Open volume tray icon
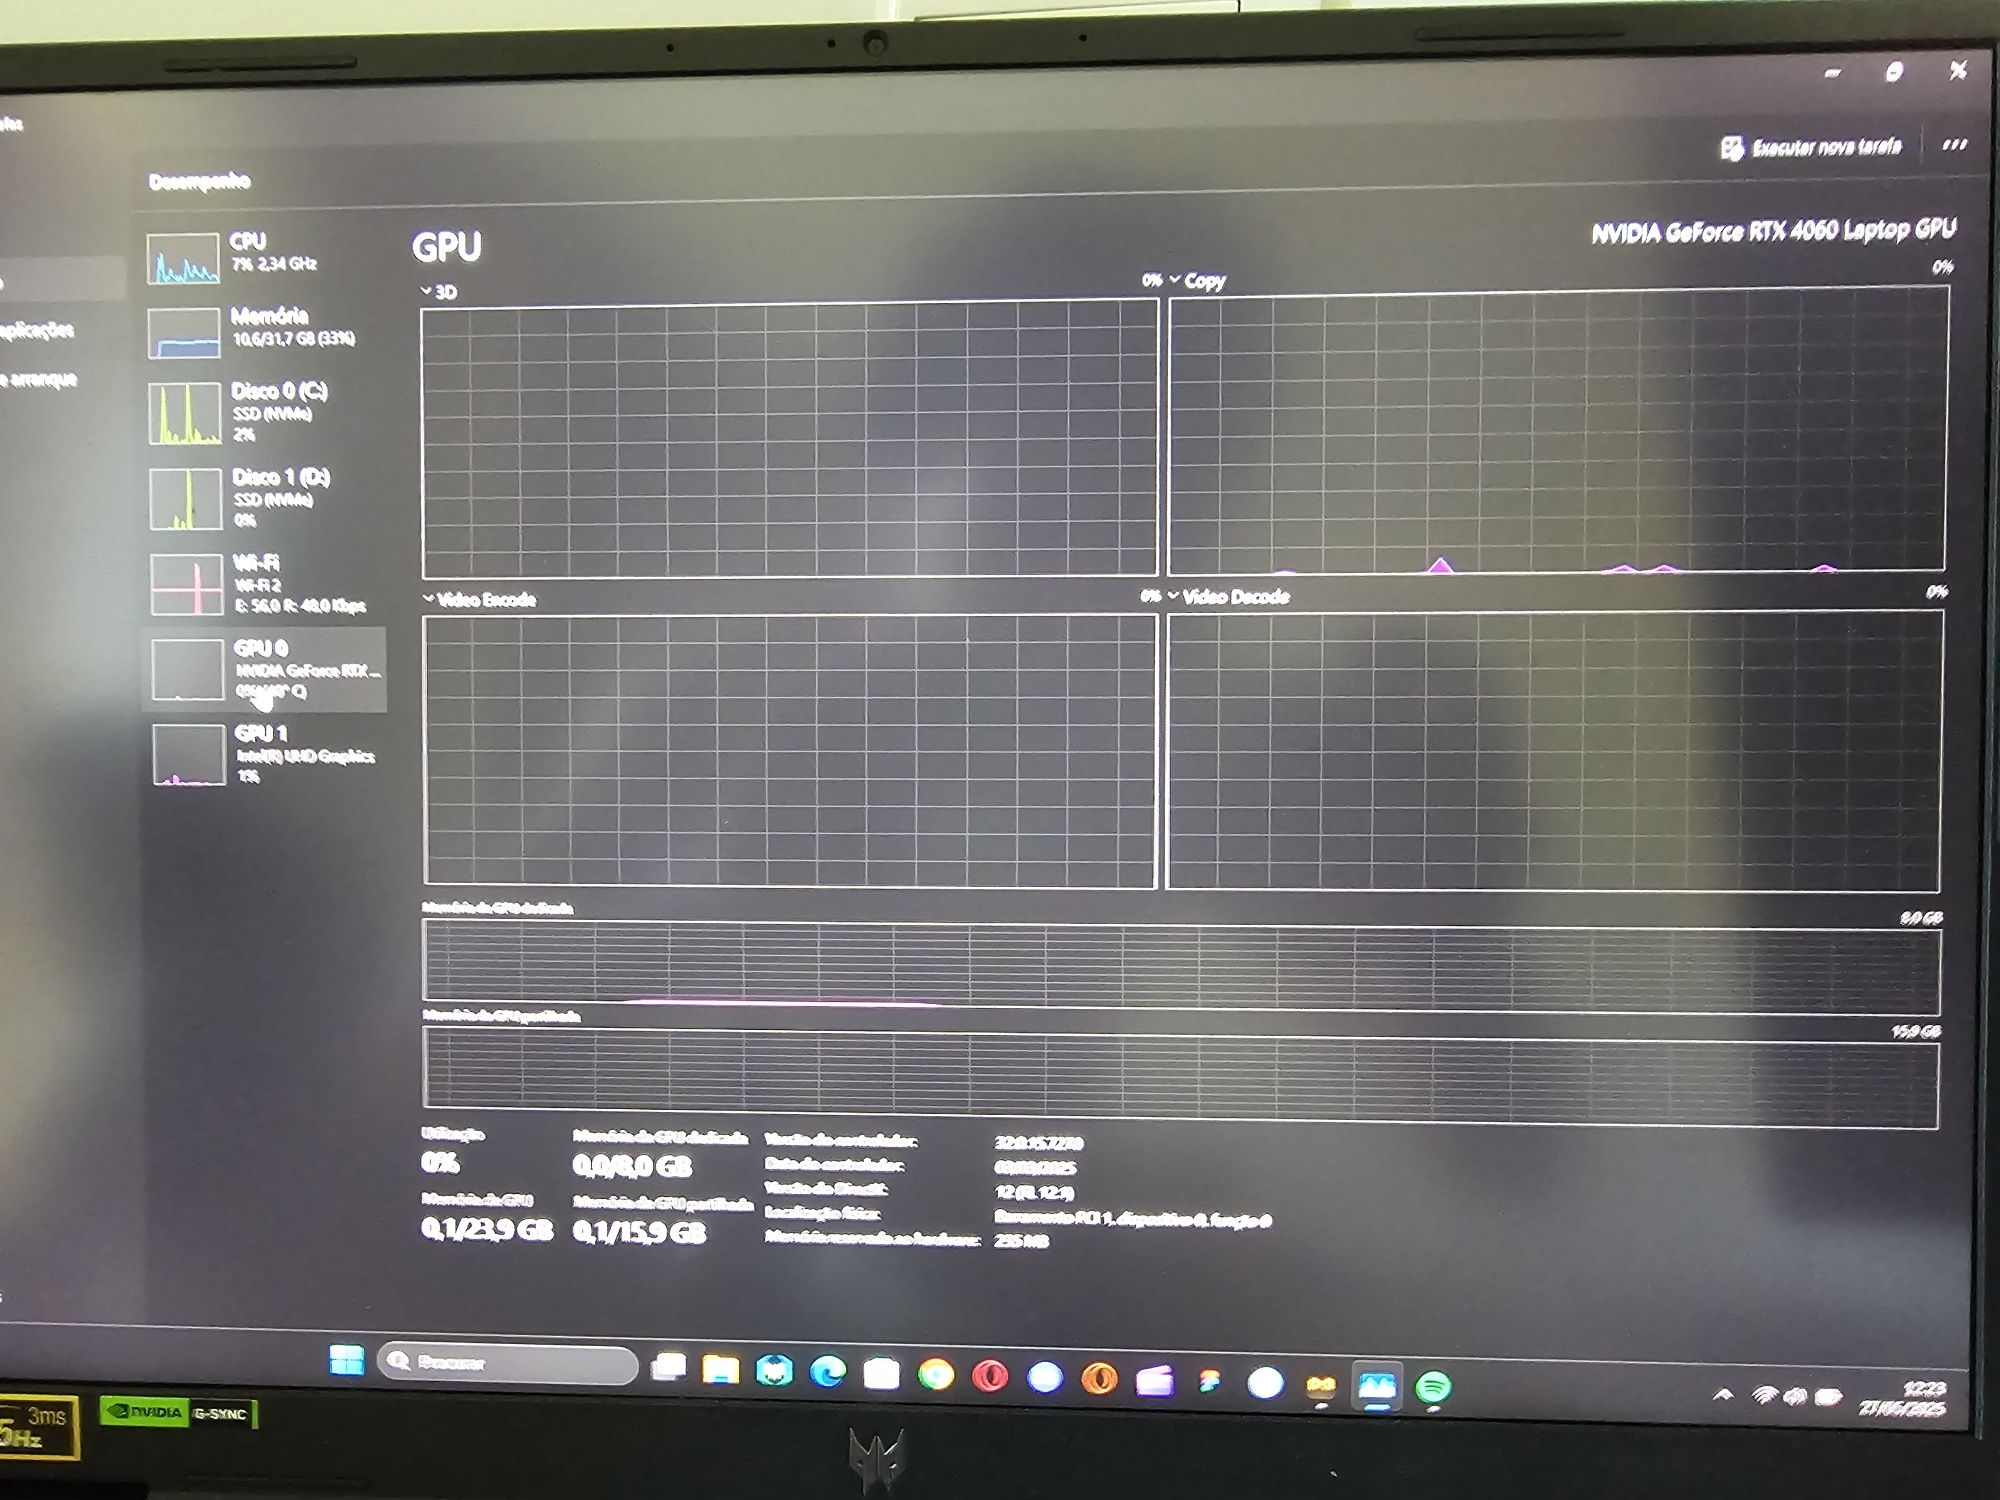The height and width of the screenshot is (1500, 2000). point(1795,1396)
